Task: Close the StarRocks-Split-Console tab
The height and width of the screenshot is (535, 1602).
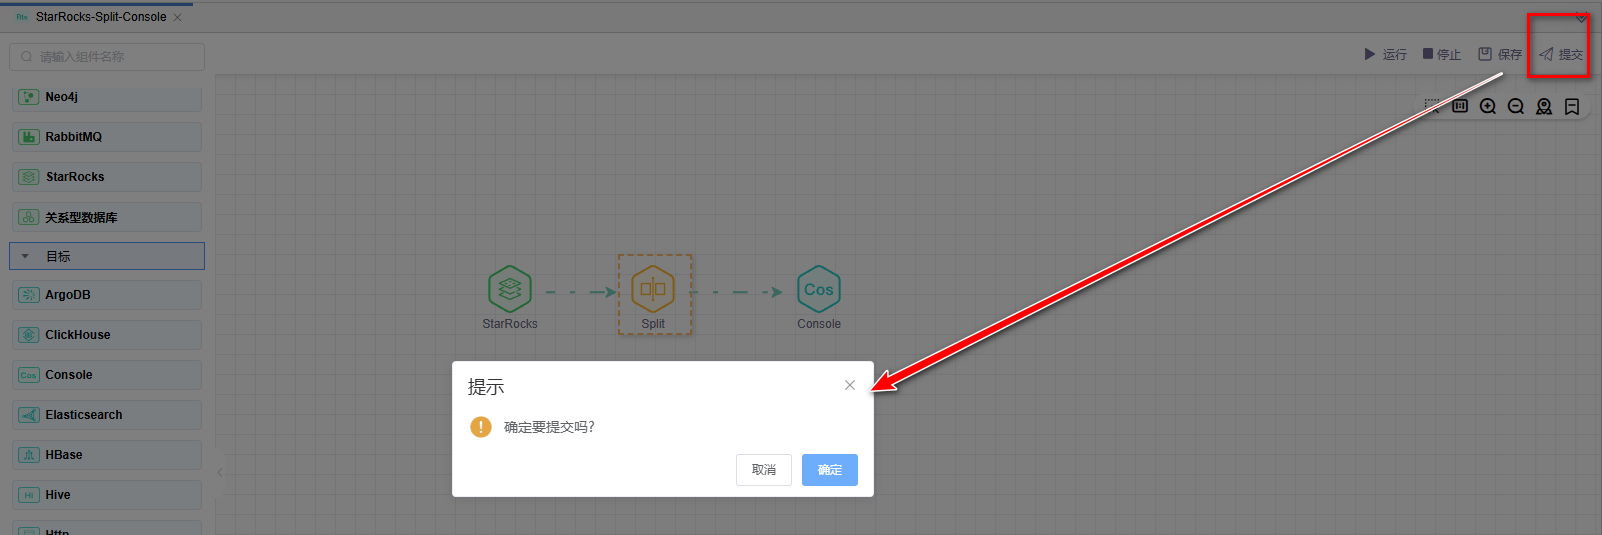Action: click(178, 17)
